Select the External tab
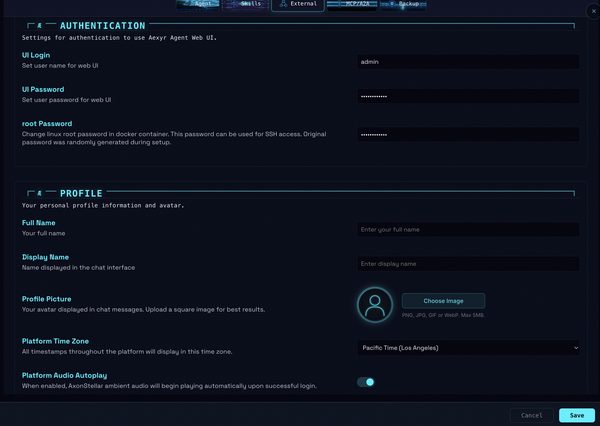 pyautogui.click(x=298, y=5)
